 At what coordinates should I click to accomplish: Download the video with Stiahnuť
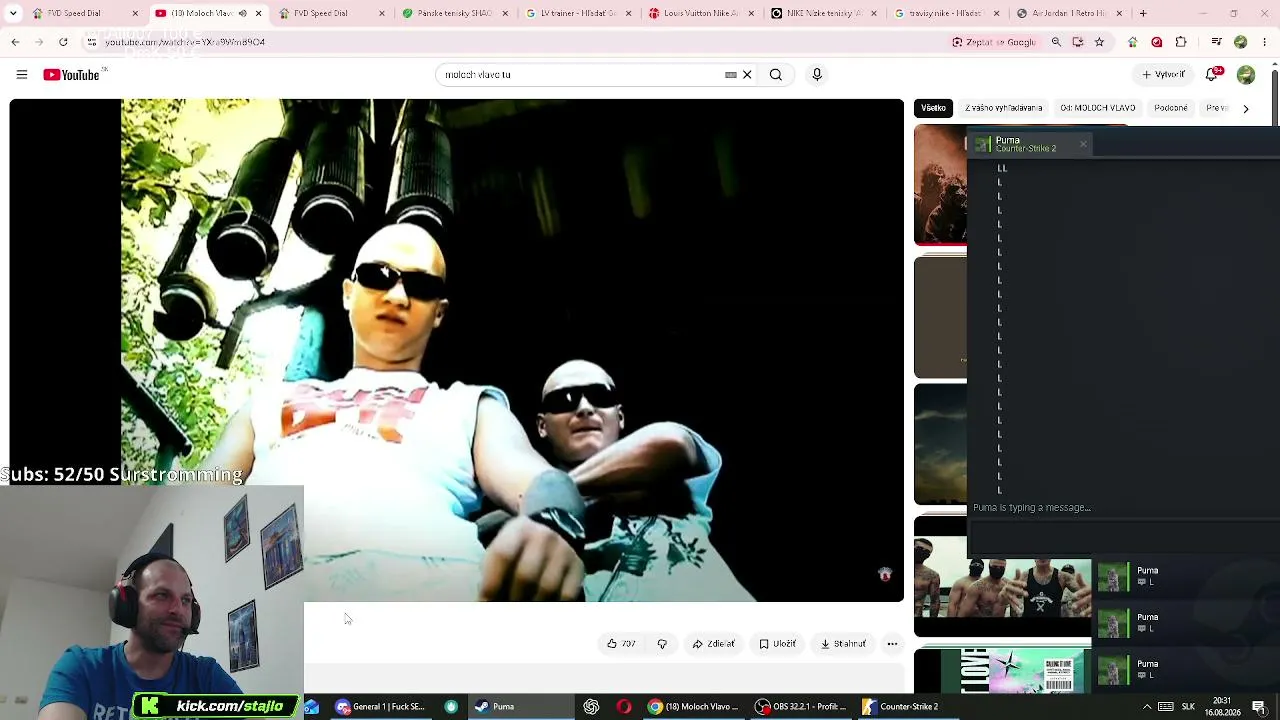843,644
